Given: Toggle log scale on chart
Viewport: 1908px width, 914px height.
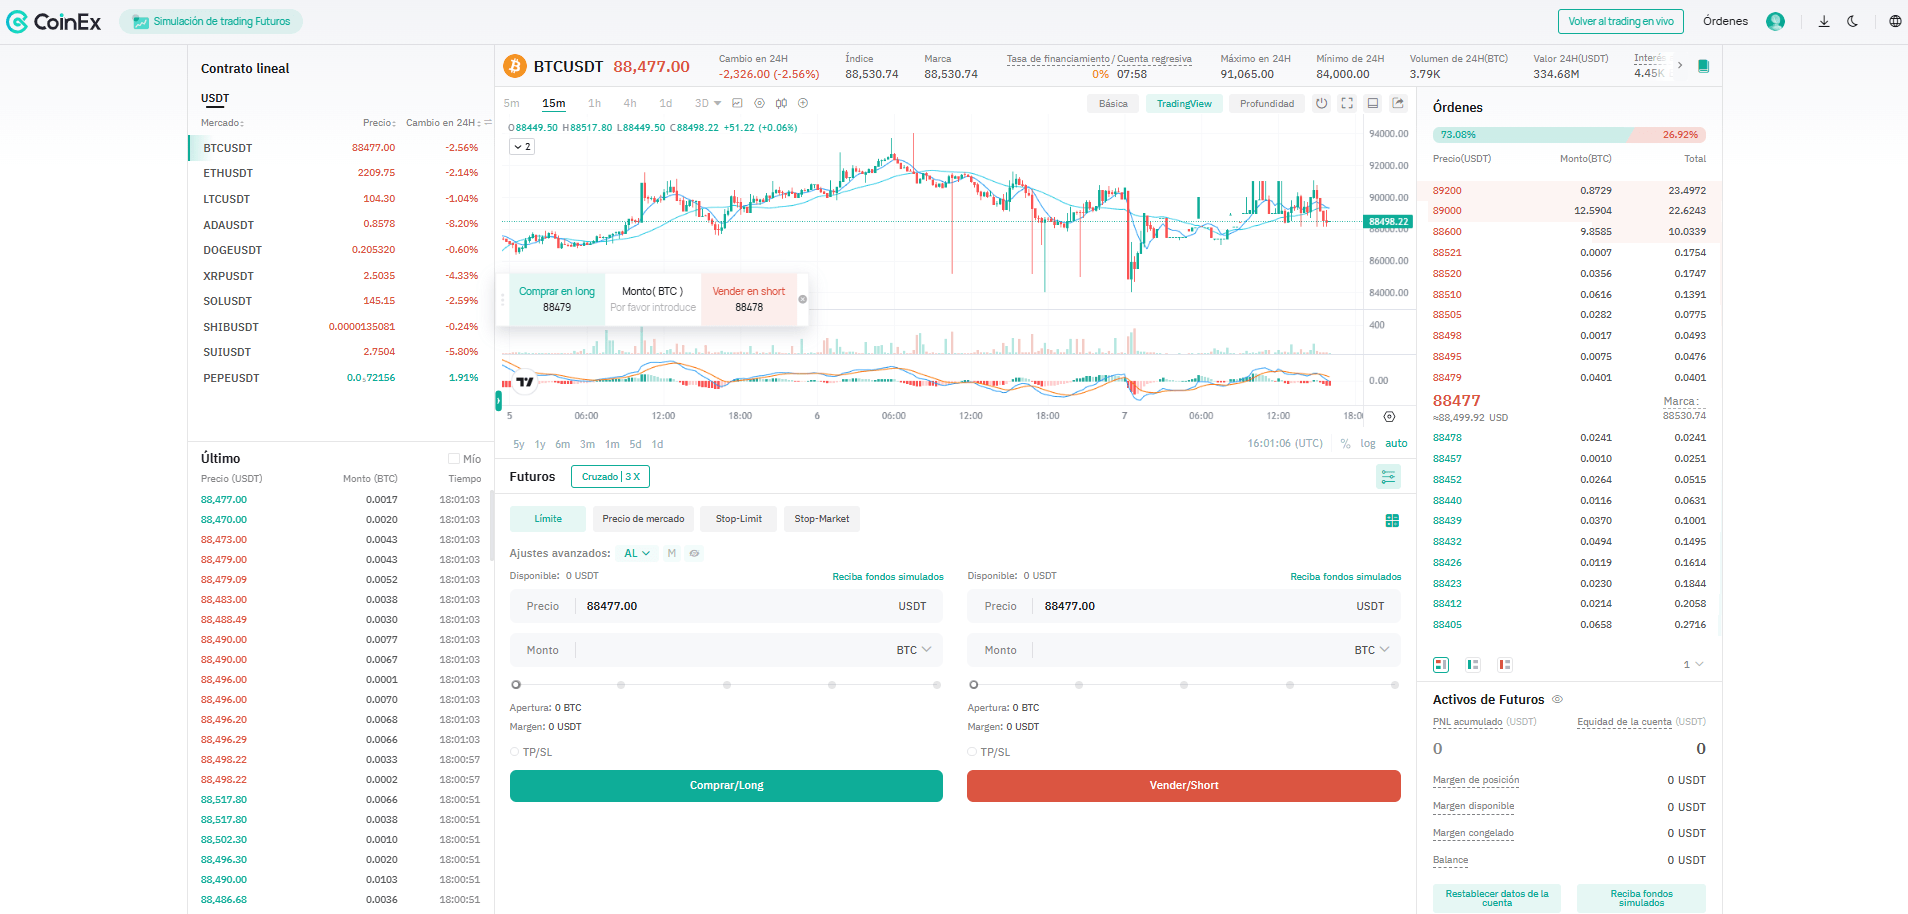Looking at the screenshot, I should (1367, 443).
